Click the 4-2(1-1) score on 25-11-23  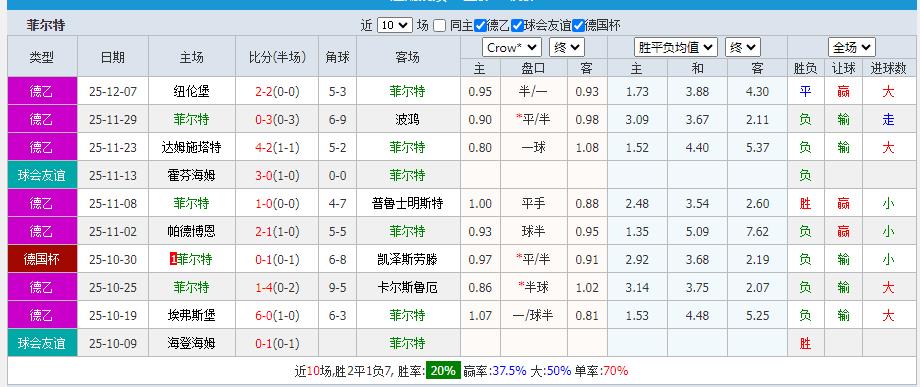pyautogui.click(x=277, y=147)
